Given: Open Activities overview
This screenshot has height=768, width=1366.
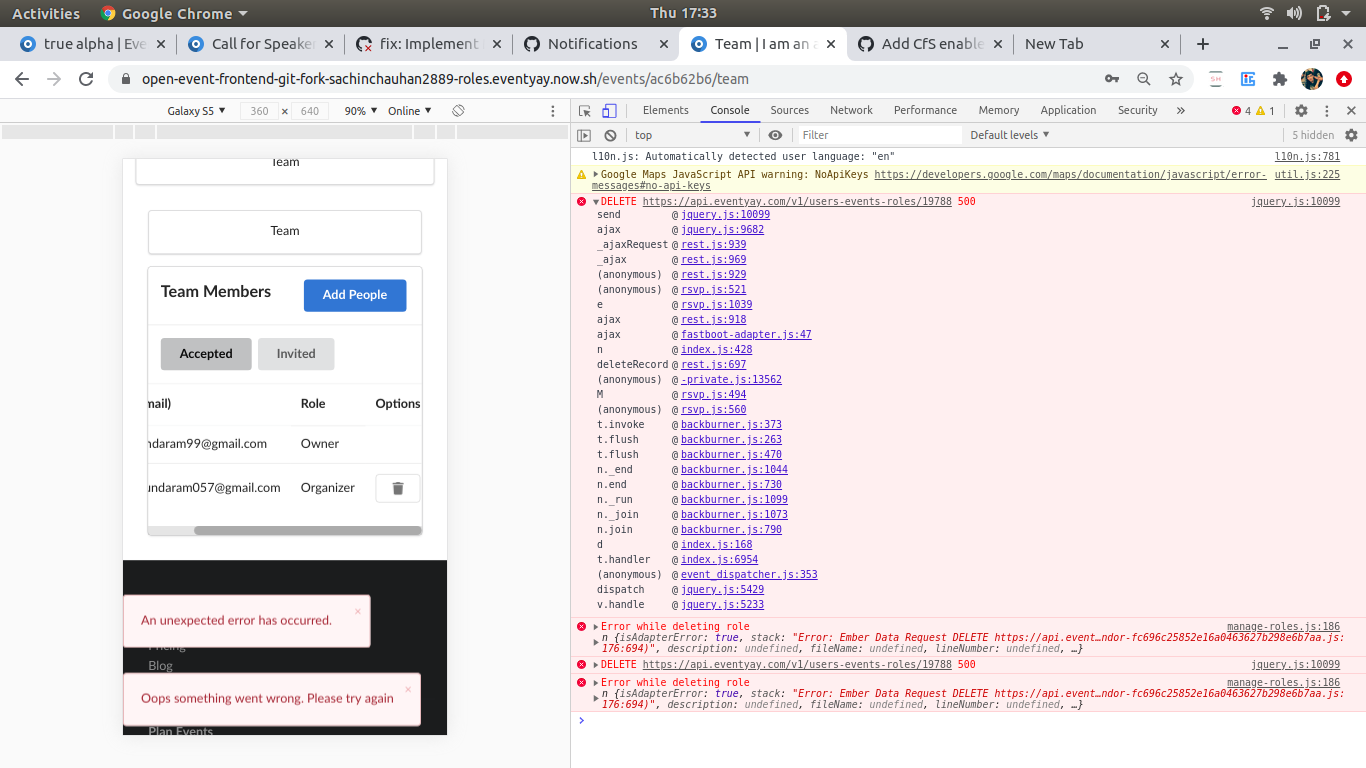Looking at the screenshot, I should point(46,14).
